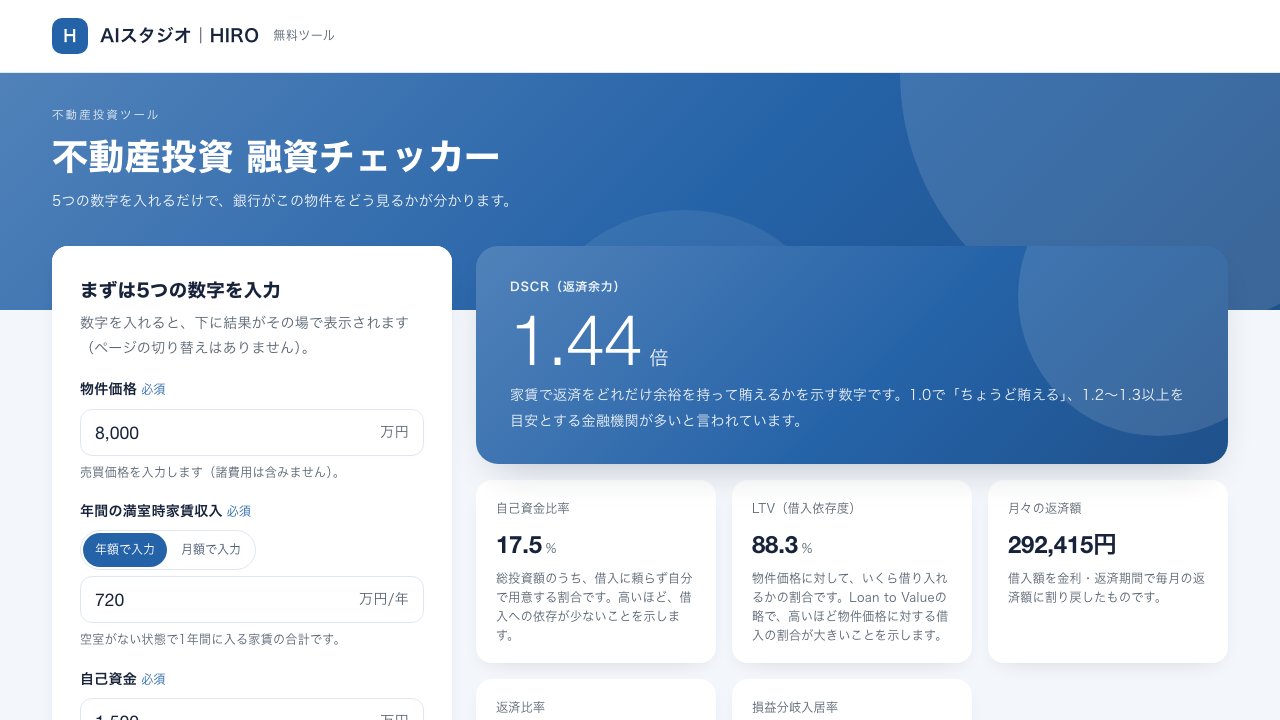The image size is (1280, 720).
Task: Focus the 物件価格 input field showing 8,000
Action: pyautogui.click(x=252, y=433)
